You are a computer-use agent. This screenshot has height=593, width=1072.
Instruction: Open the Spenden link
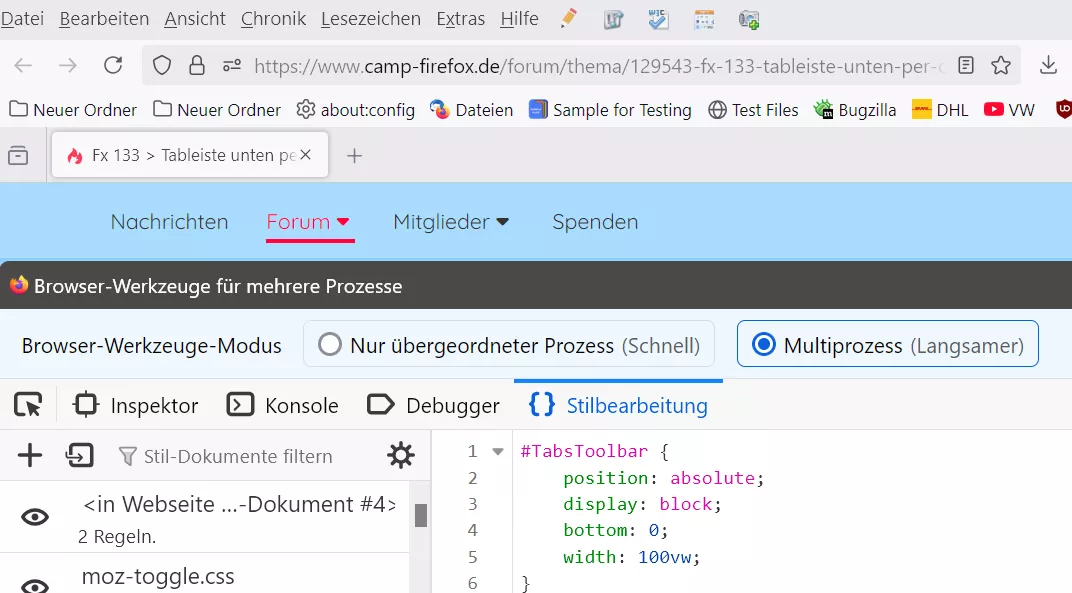[x=595, y=222]
